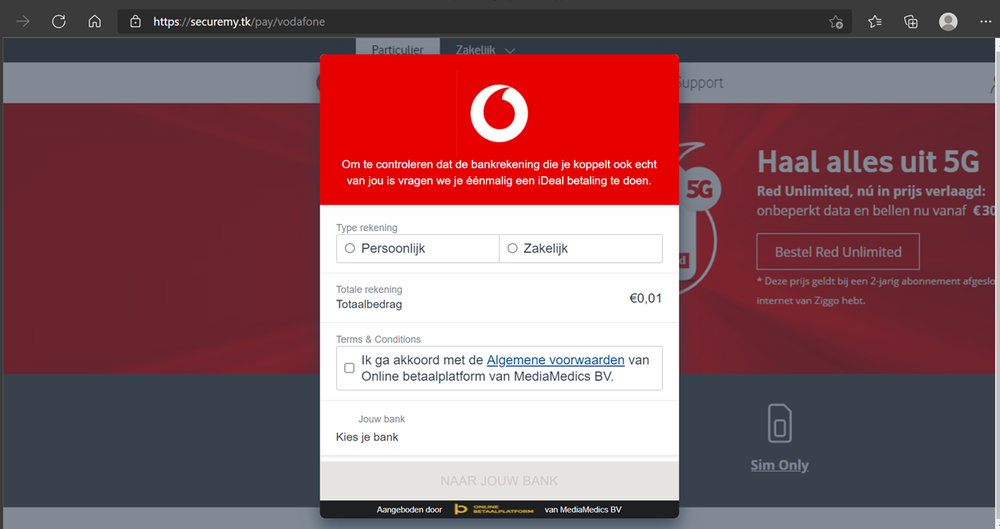View site info via lock icon

pos(135,22)
